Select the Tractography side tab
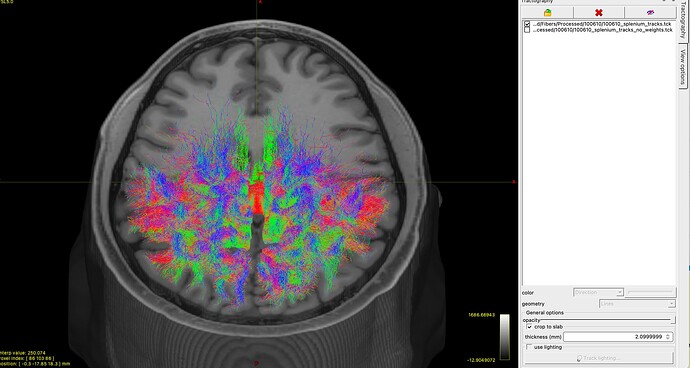The height and width of the screenshot is (368, 690). pyautogui.click(x=683, y=20)
